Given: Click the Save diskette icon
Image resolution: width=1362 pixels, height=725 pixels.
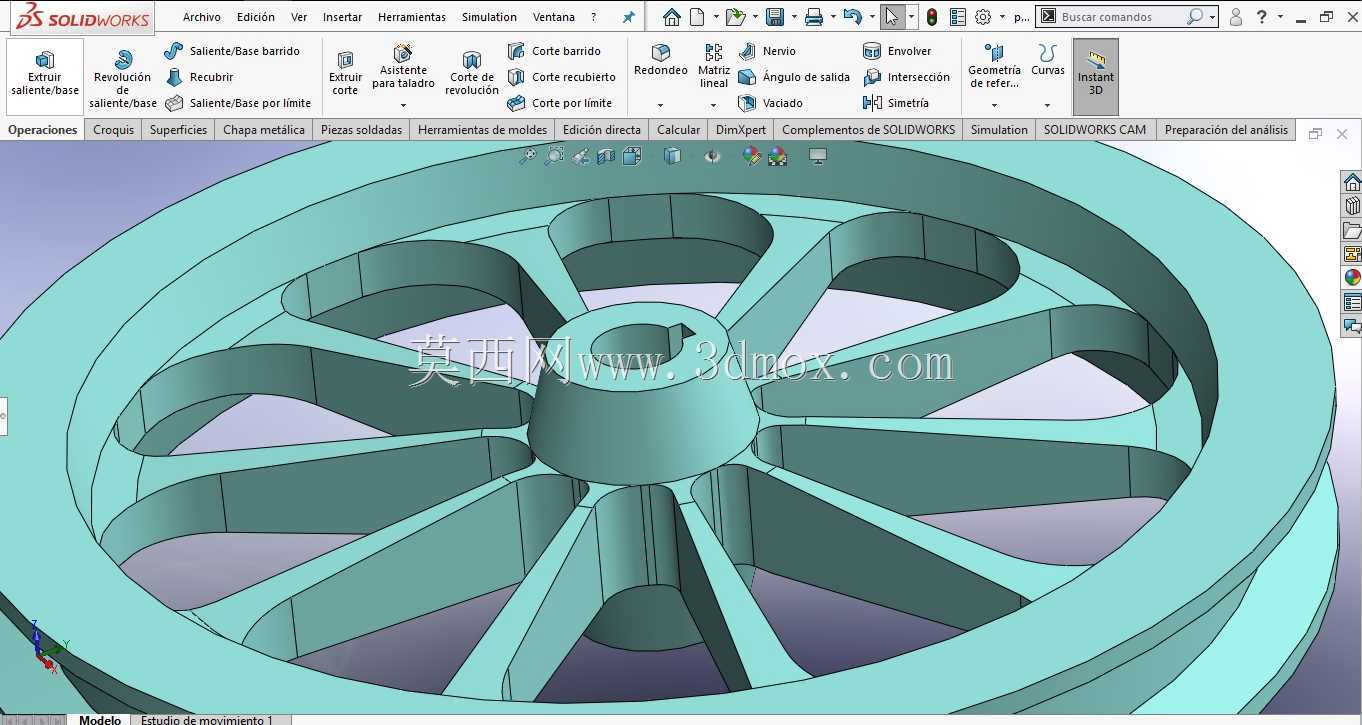Looking at the screenshot, I should [x=774, y=17].
